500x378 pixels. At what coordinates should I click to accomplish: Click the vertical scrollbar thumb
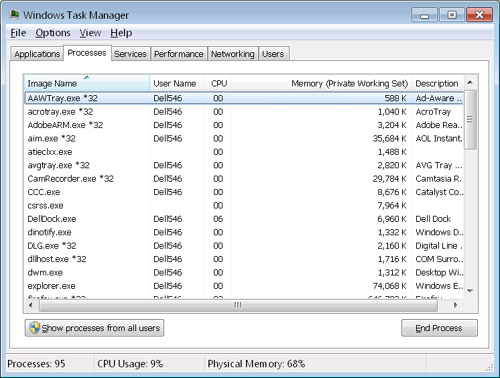[x=470, y=119]
